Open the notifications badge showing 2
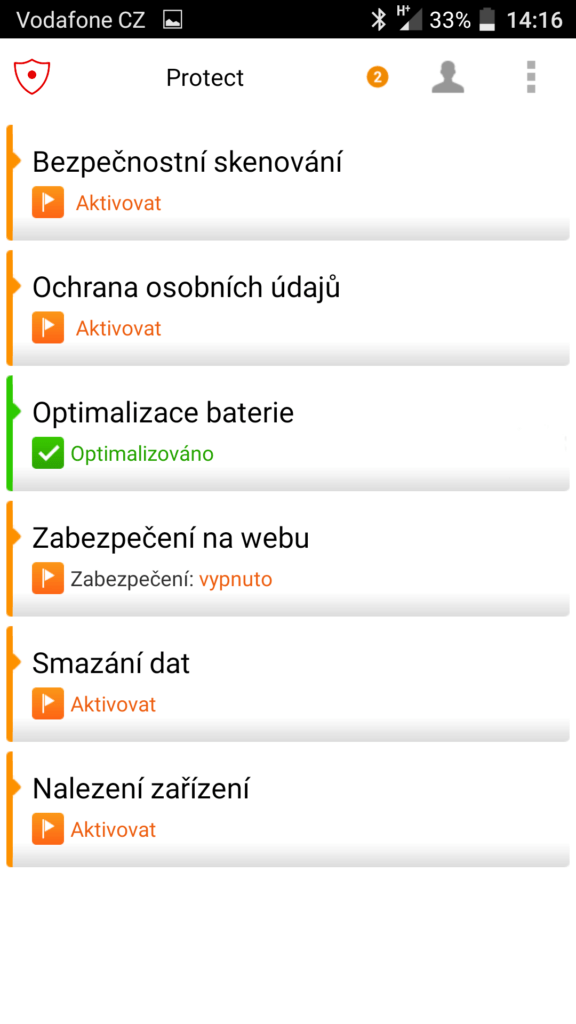This screenshot has width=576, height=1024. pyautogui.click(x=377, y=77)
